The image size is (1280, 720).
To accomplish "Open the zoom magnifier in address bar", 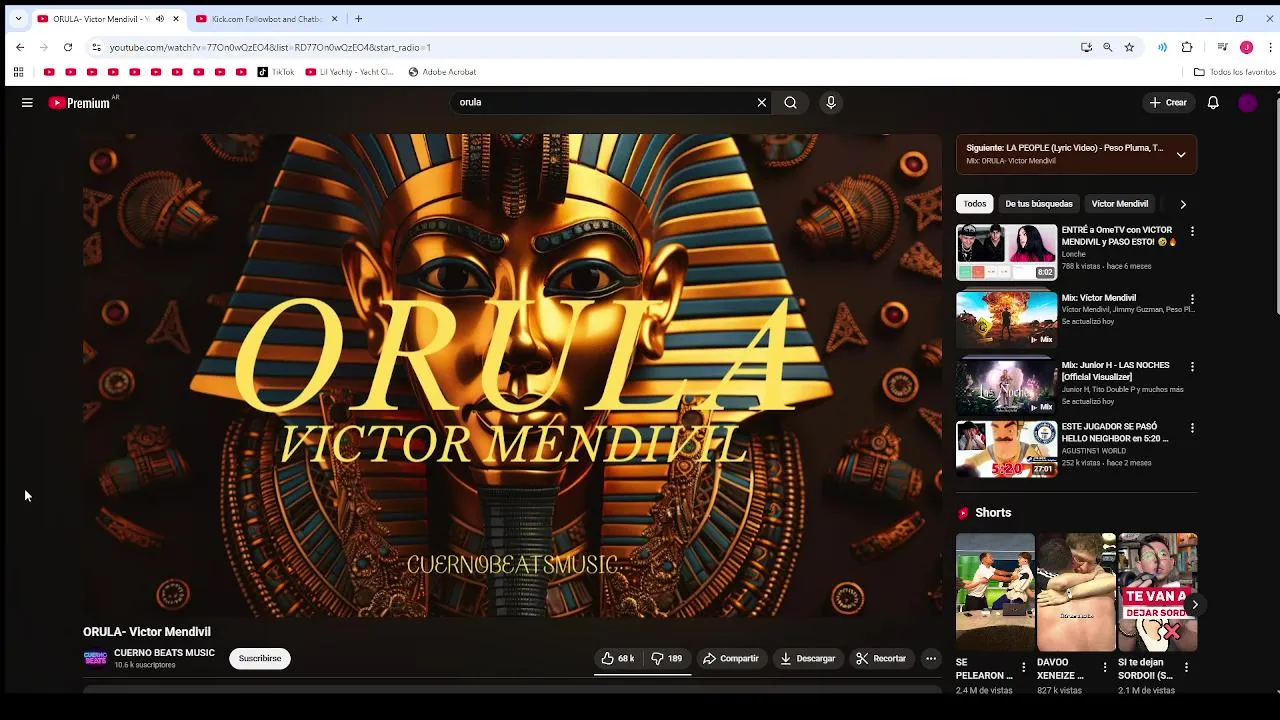I will pos(1107,47).
